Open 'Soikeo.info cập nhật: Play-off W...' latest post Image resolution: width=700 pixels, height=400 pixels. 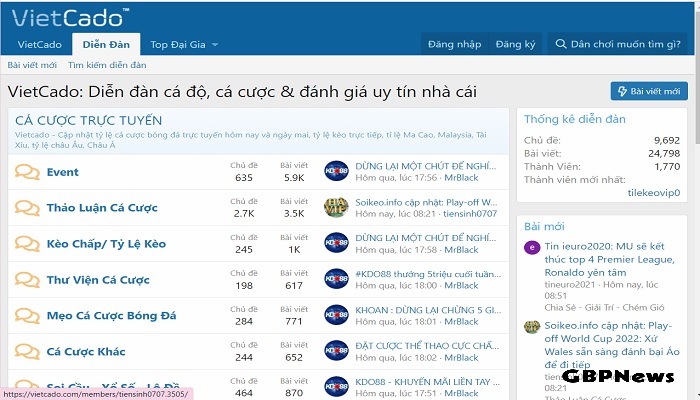[x=426, y=202]
